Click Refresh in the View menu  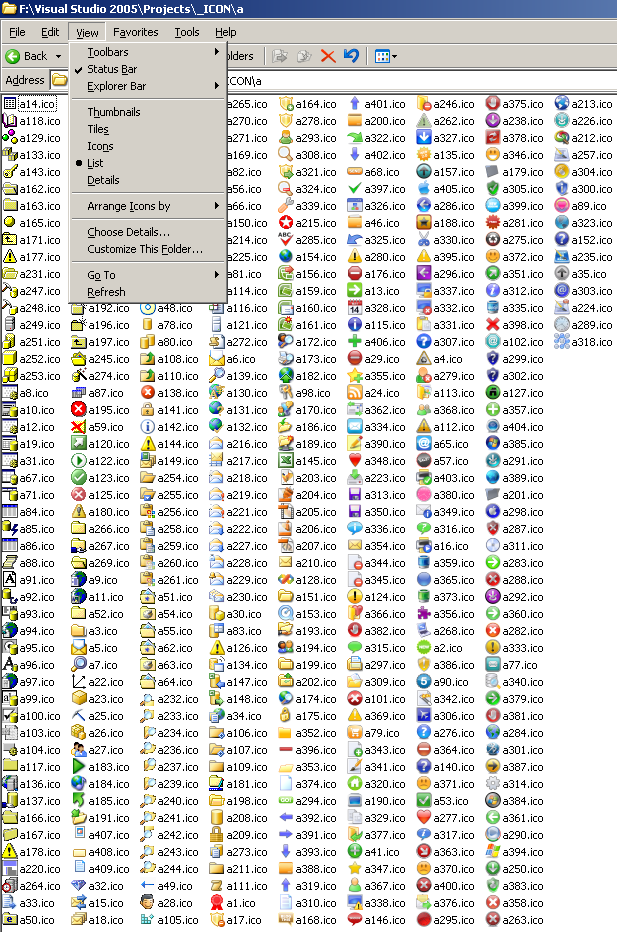pos(148,292)
